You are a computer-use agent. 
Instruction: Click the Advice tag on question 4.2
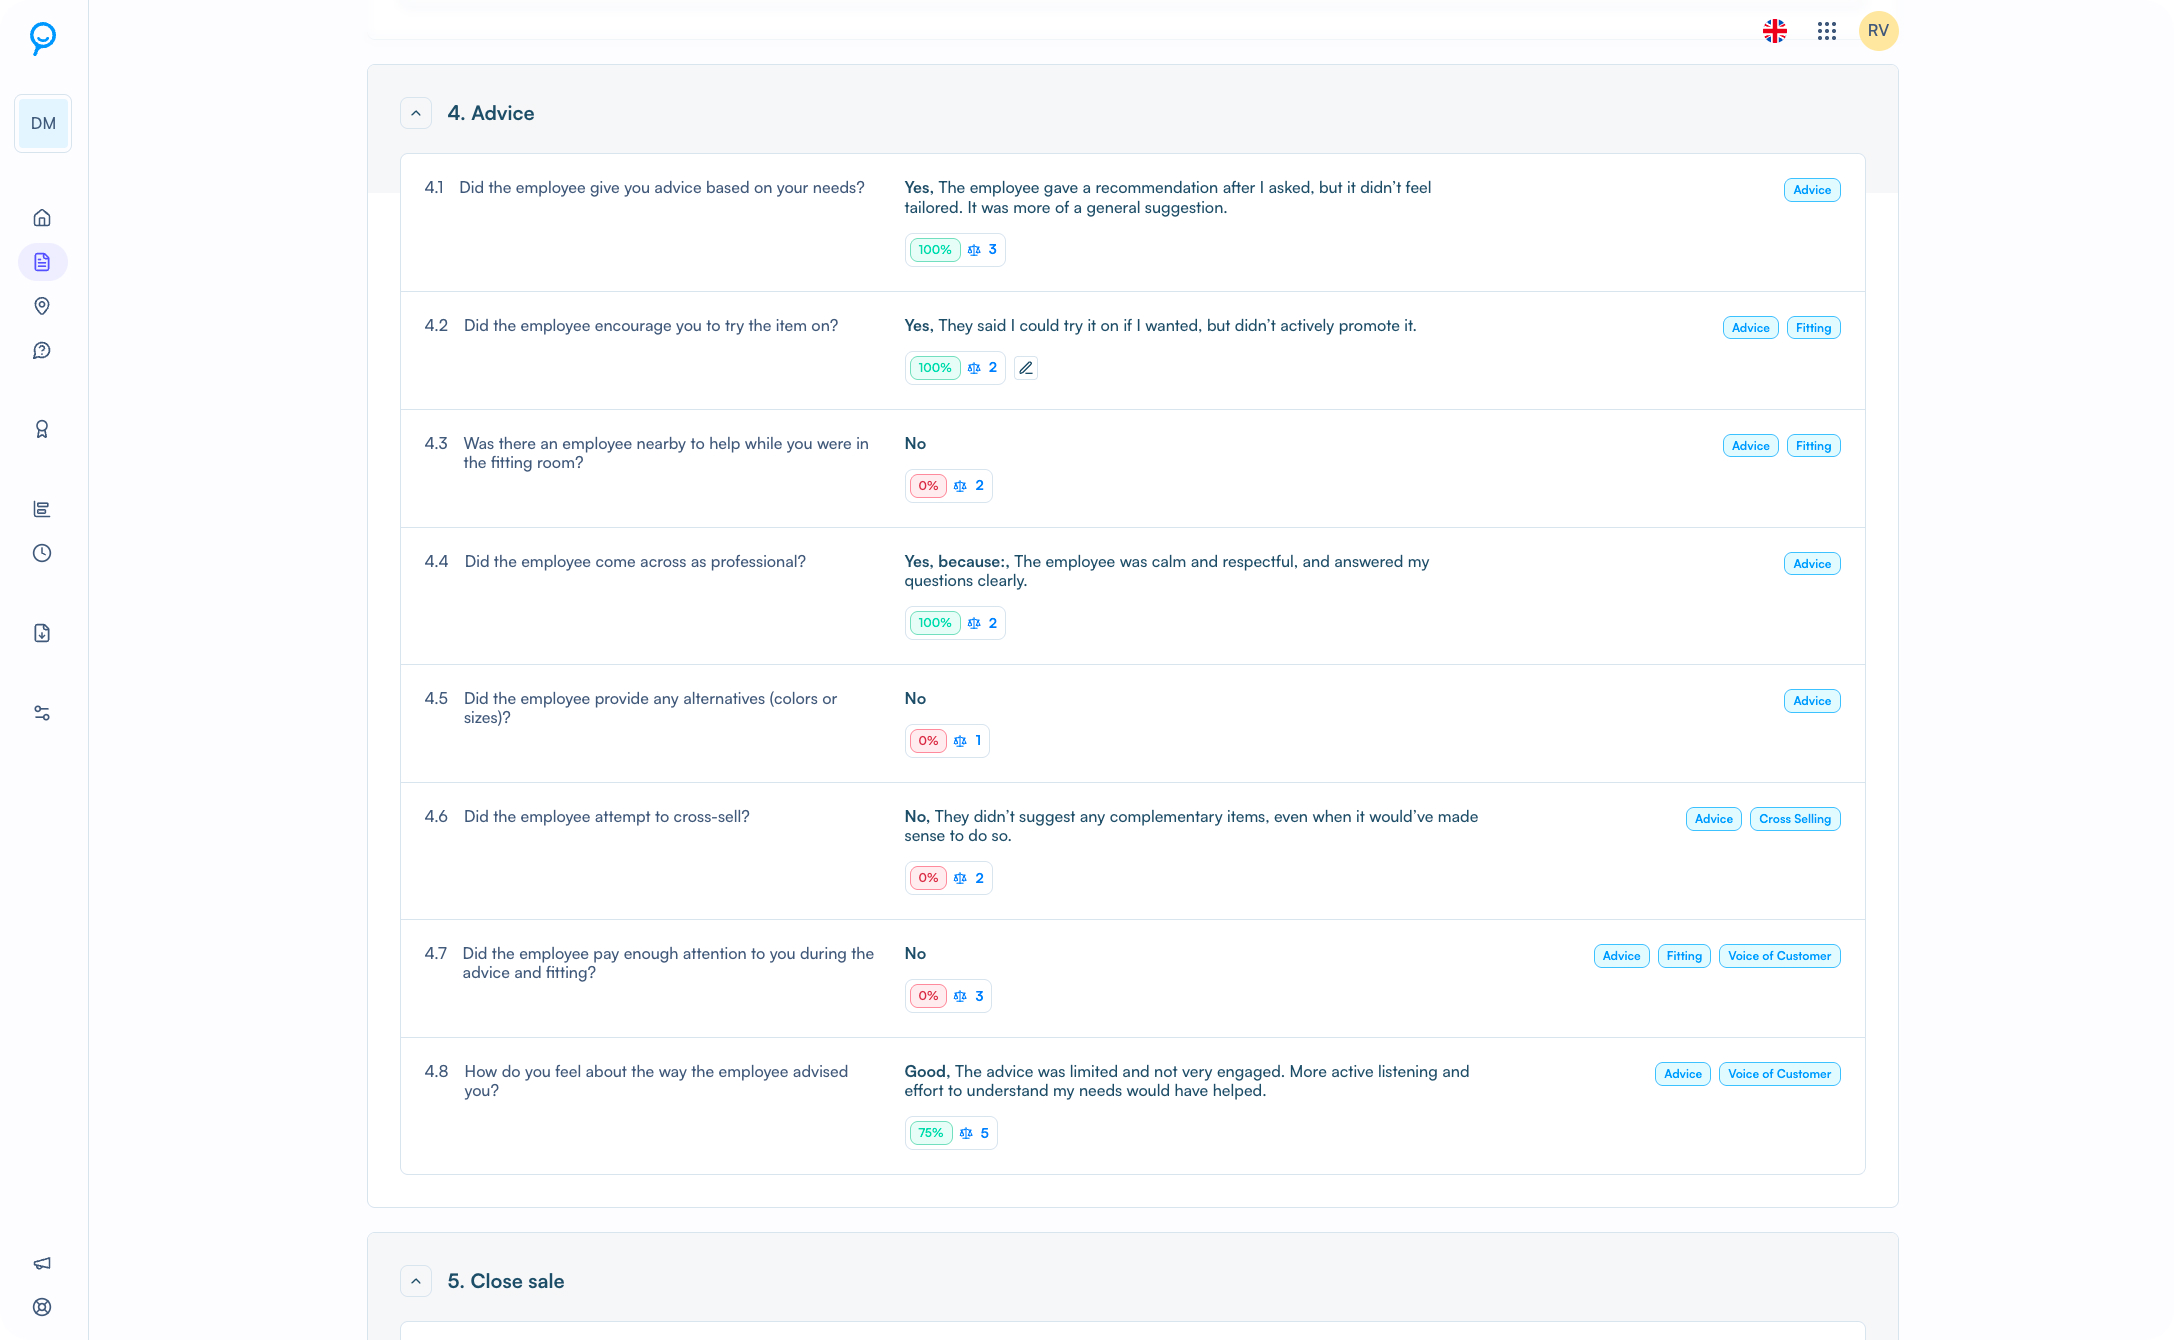(x=1750, y=328)
